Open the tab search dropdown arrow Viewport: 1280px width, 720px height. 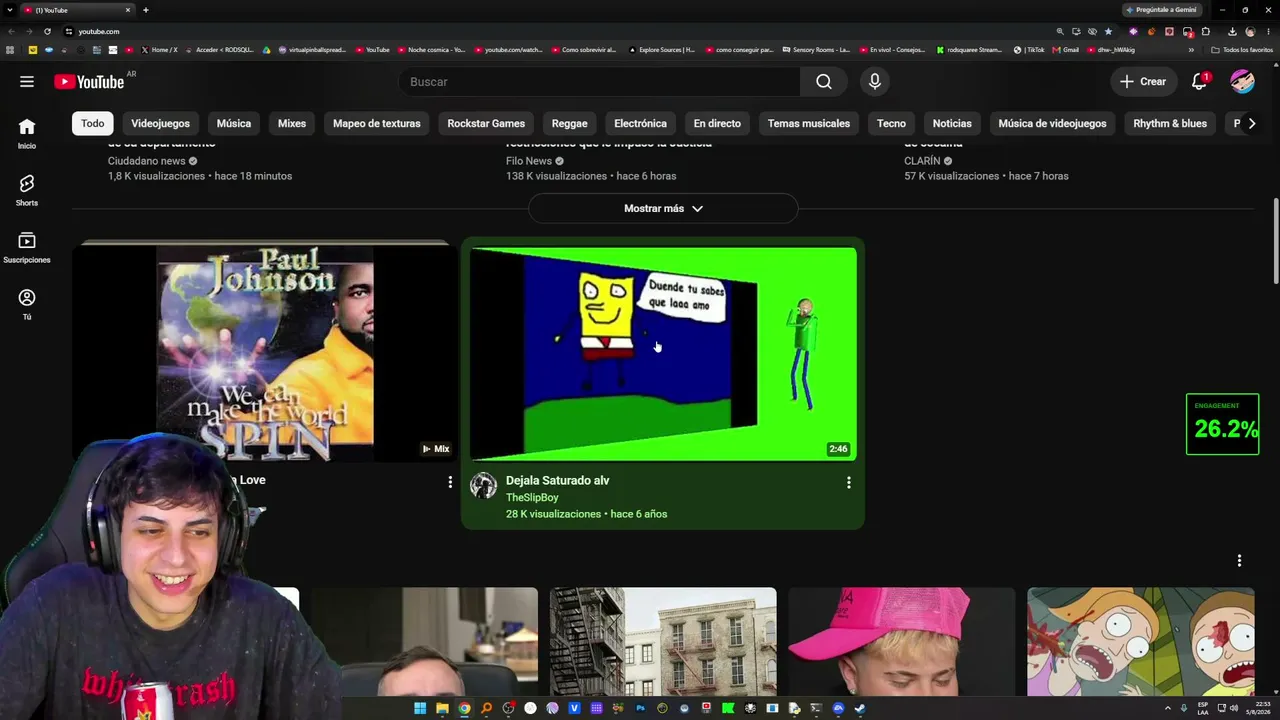[x=10, y=10]
